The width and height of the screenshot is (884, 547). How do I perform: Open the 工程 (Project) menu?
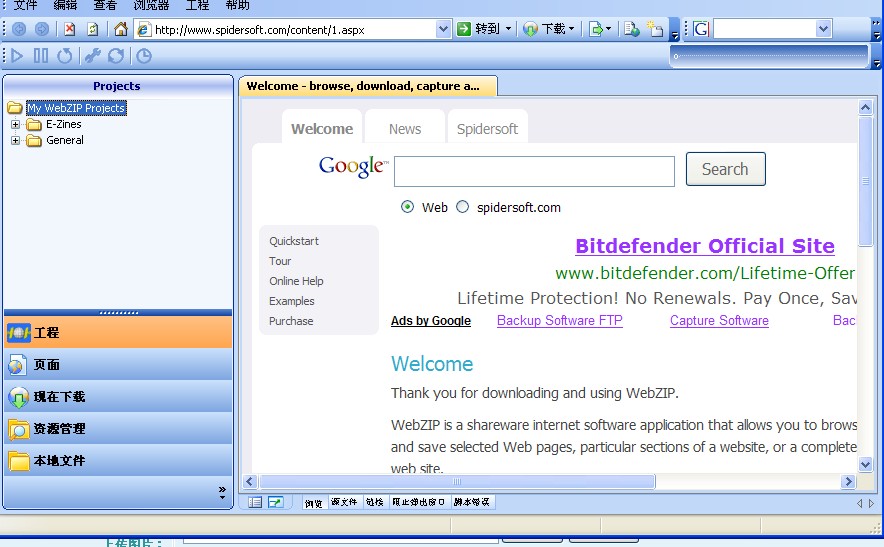[197, 6]
